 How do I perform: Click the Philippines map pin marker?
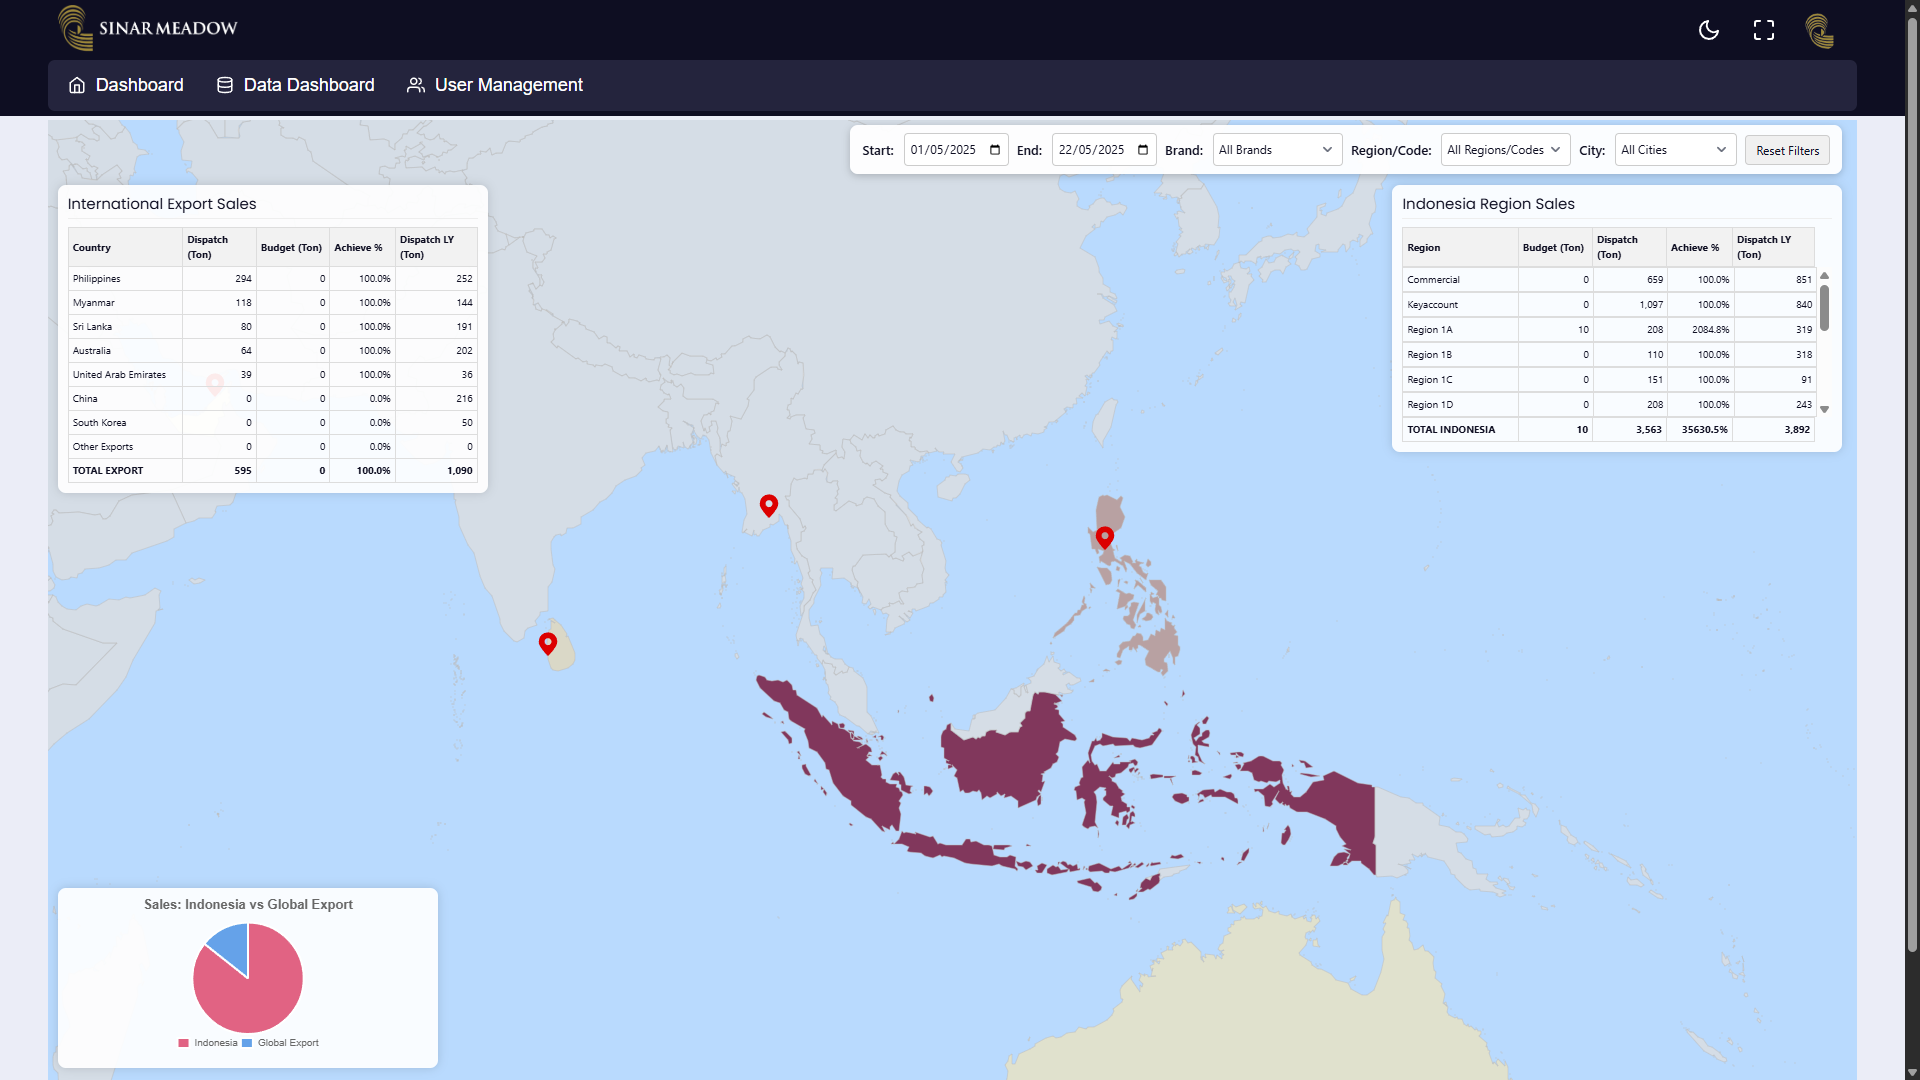[x=1104, y=537]
